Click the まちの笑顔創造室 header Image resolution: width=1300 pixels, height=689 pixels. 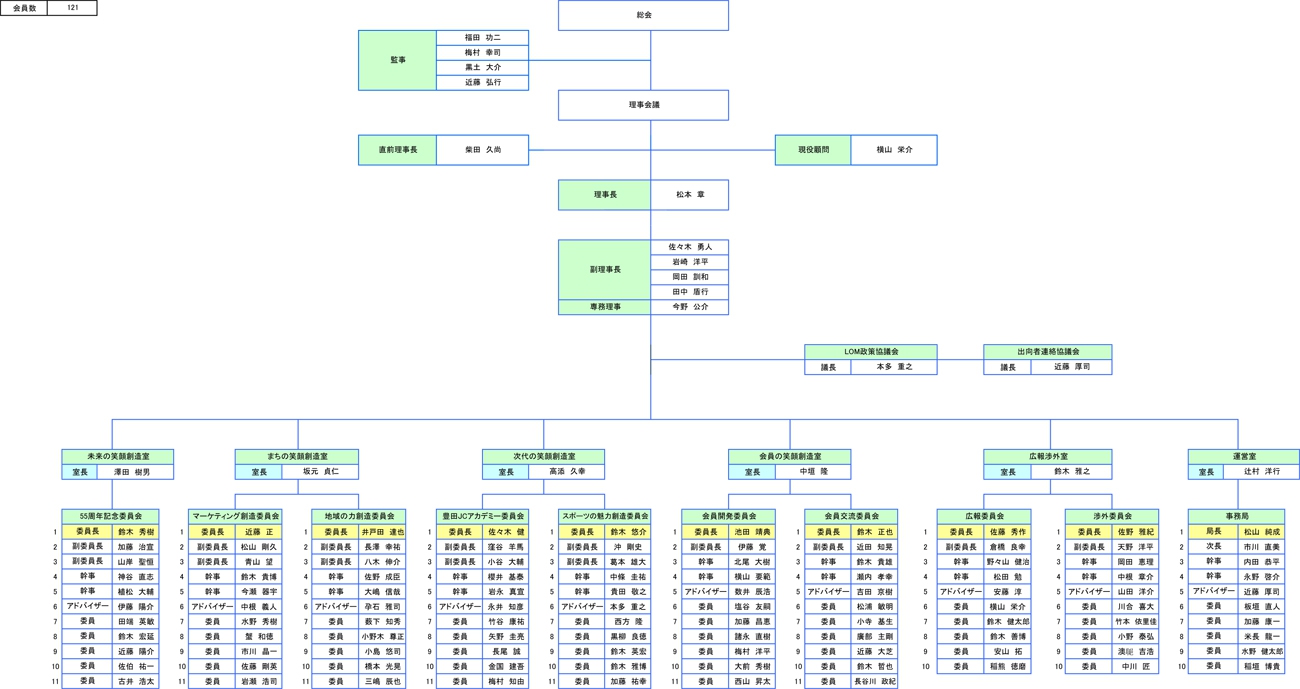pos(296,457)
